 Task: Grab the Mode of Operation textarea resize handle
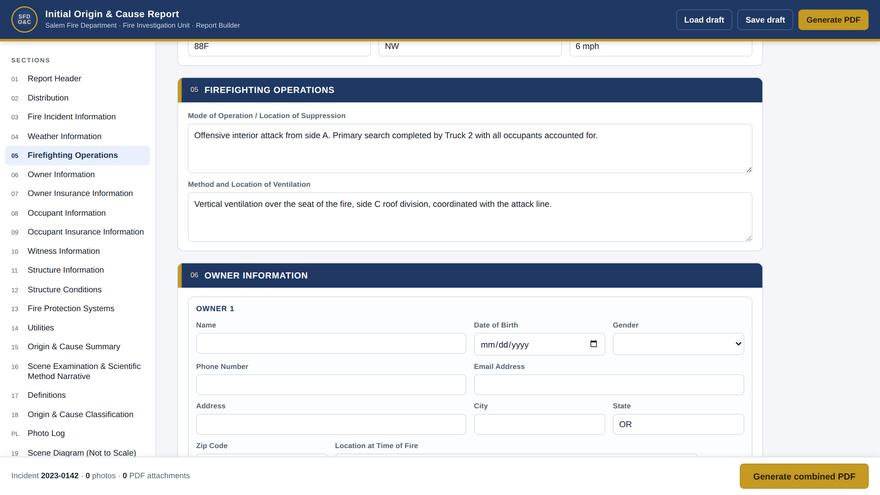[x=749, y=169]
